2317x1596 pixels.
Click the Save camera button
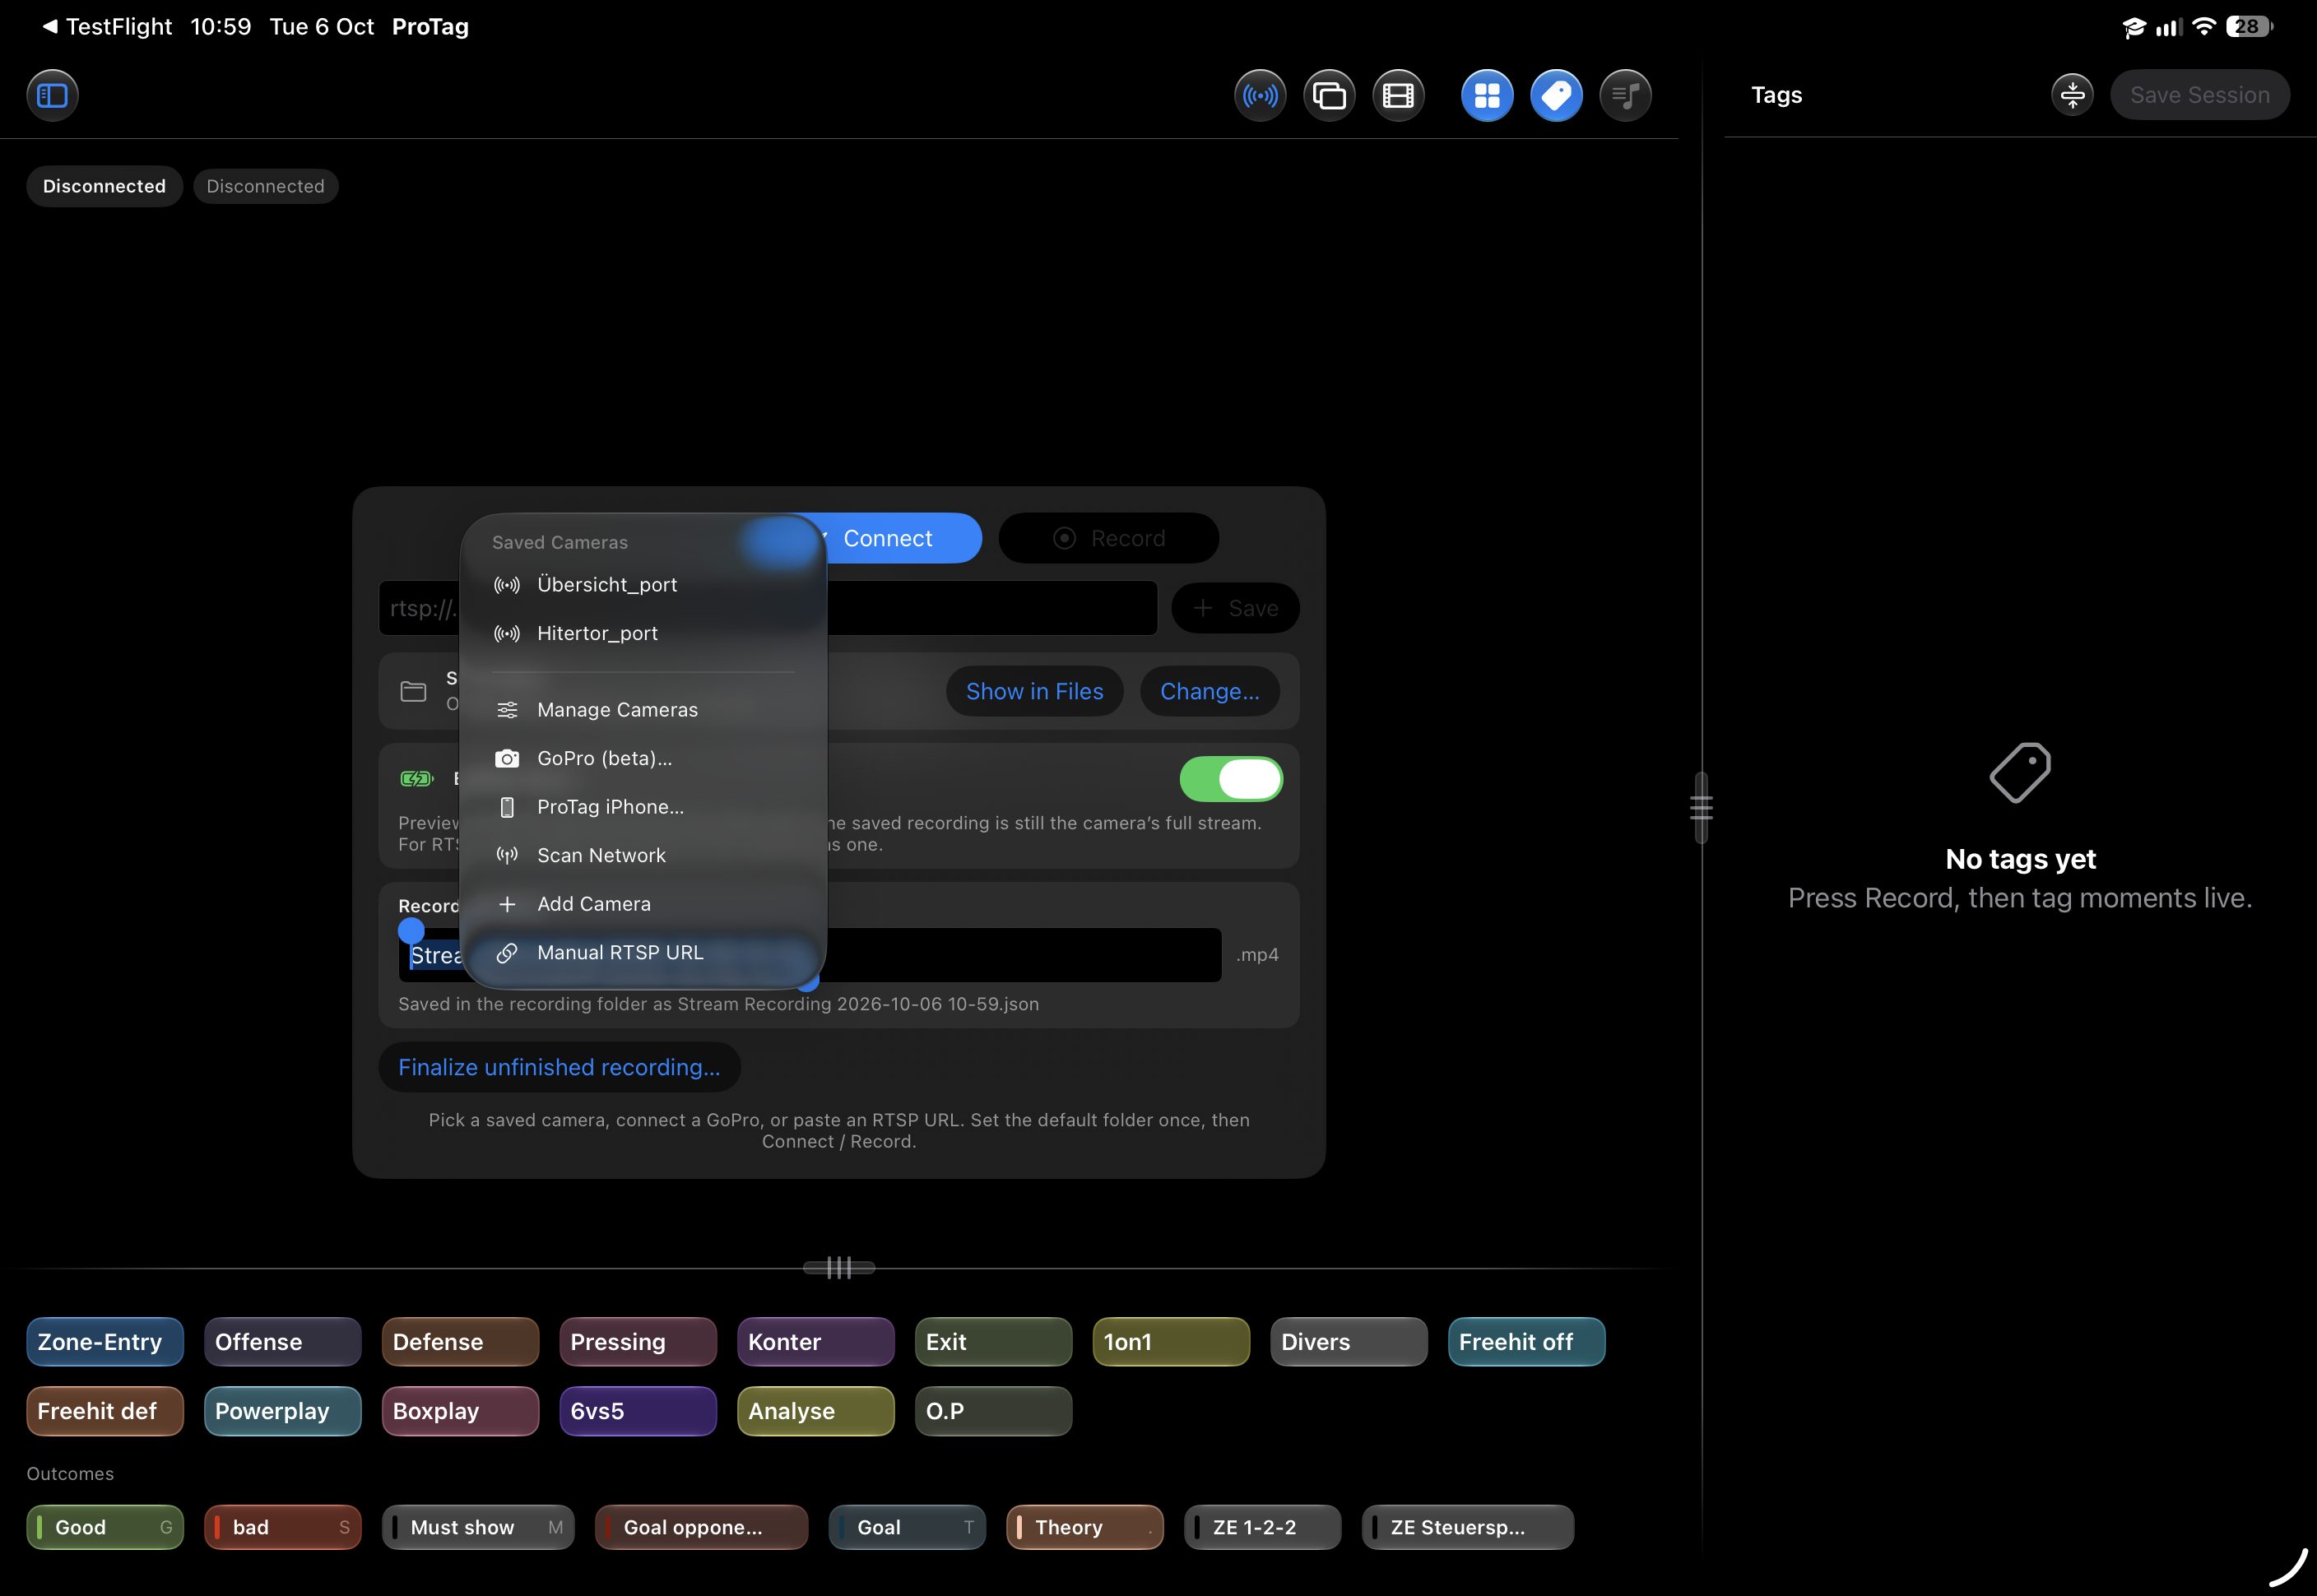pos(1235,608)
